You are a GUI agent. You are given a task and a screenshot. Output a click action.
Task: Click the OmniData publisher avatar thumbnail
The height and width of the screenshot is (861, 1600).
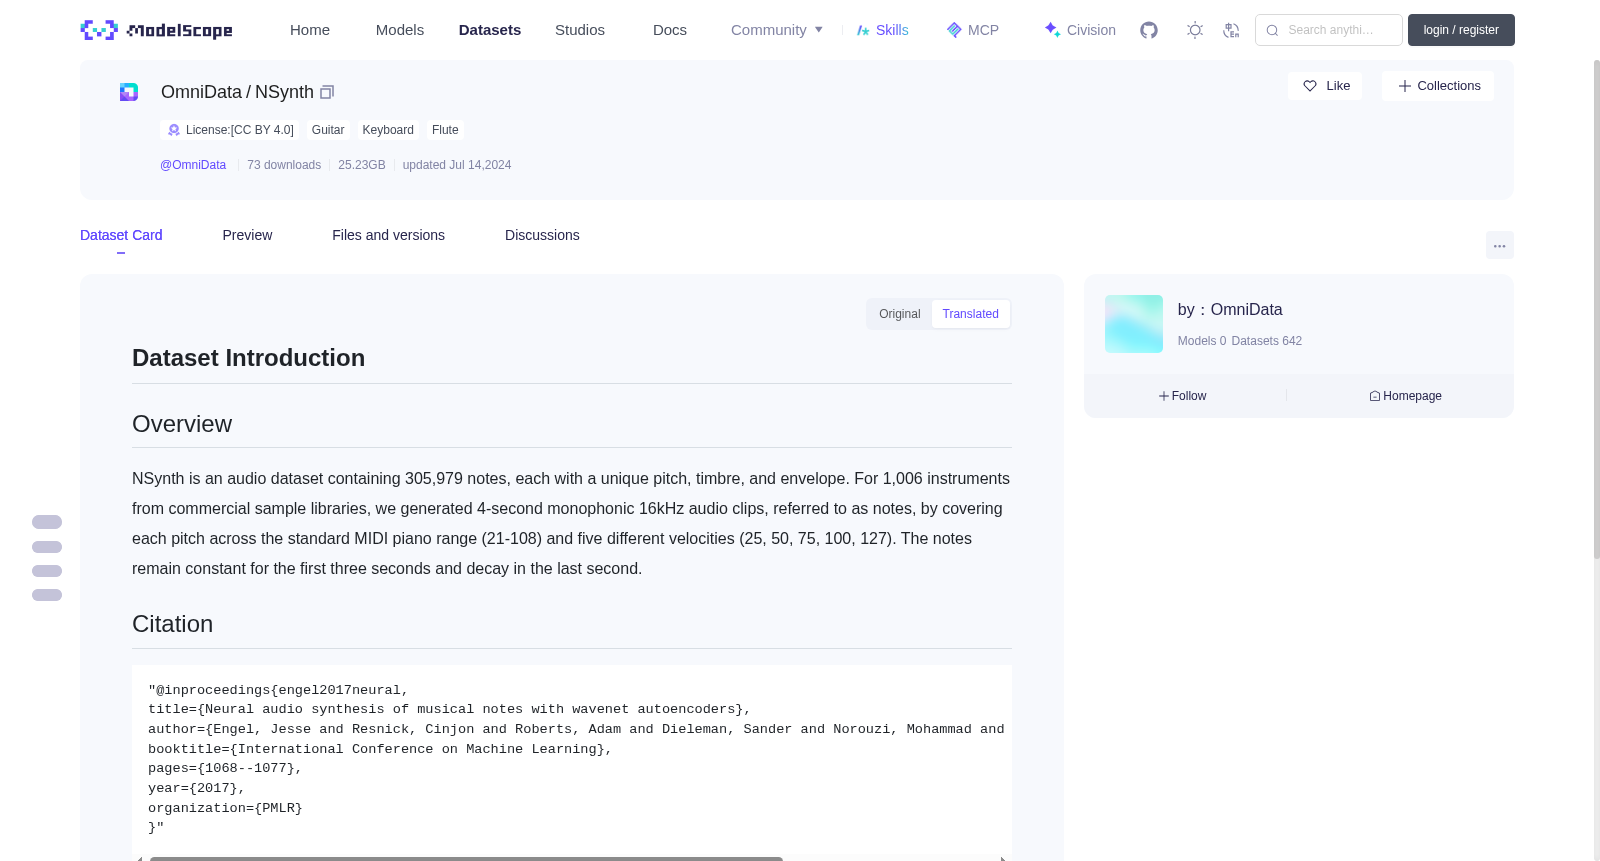coord(1134,324)
